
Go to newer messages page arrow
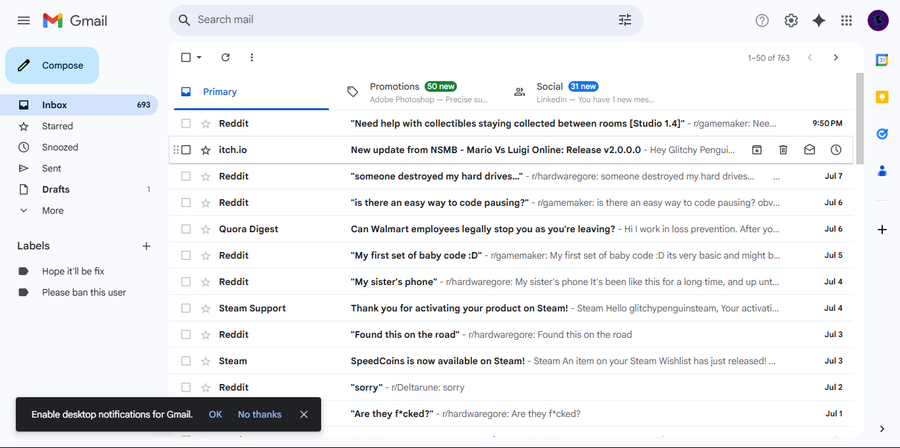click(x=810, y=57)
